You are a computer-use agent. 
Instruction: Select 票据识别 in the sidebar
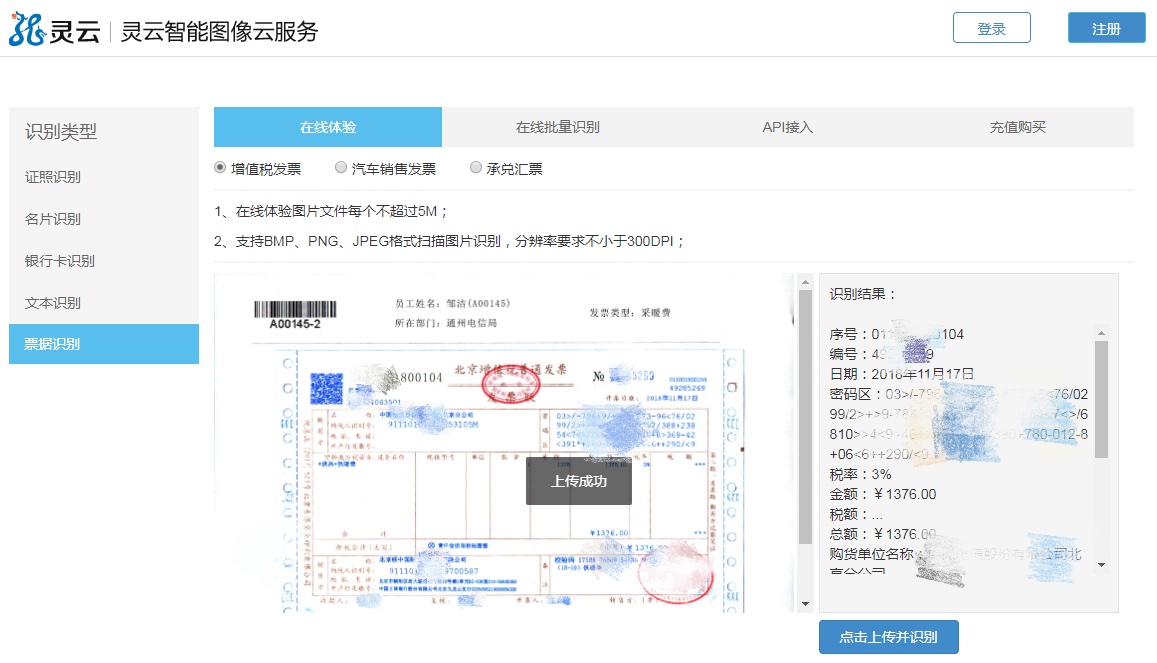pos(53,344)
